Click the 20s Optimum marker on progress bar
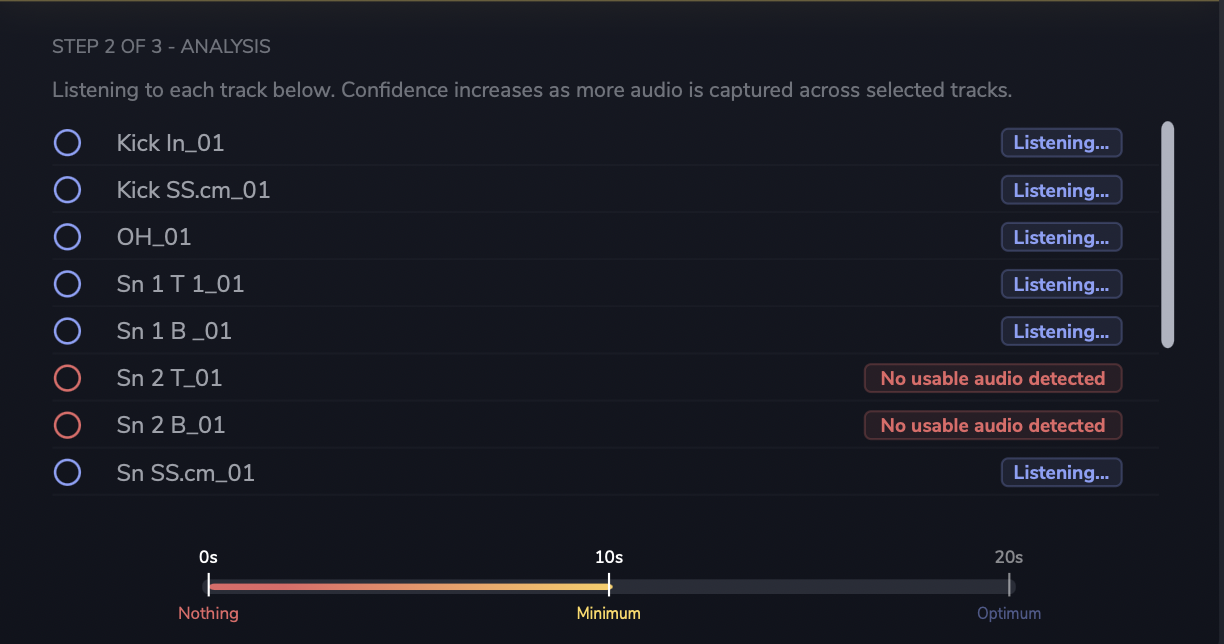The height and width of the screenshot is (644, 1224). click(1009, 586)
